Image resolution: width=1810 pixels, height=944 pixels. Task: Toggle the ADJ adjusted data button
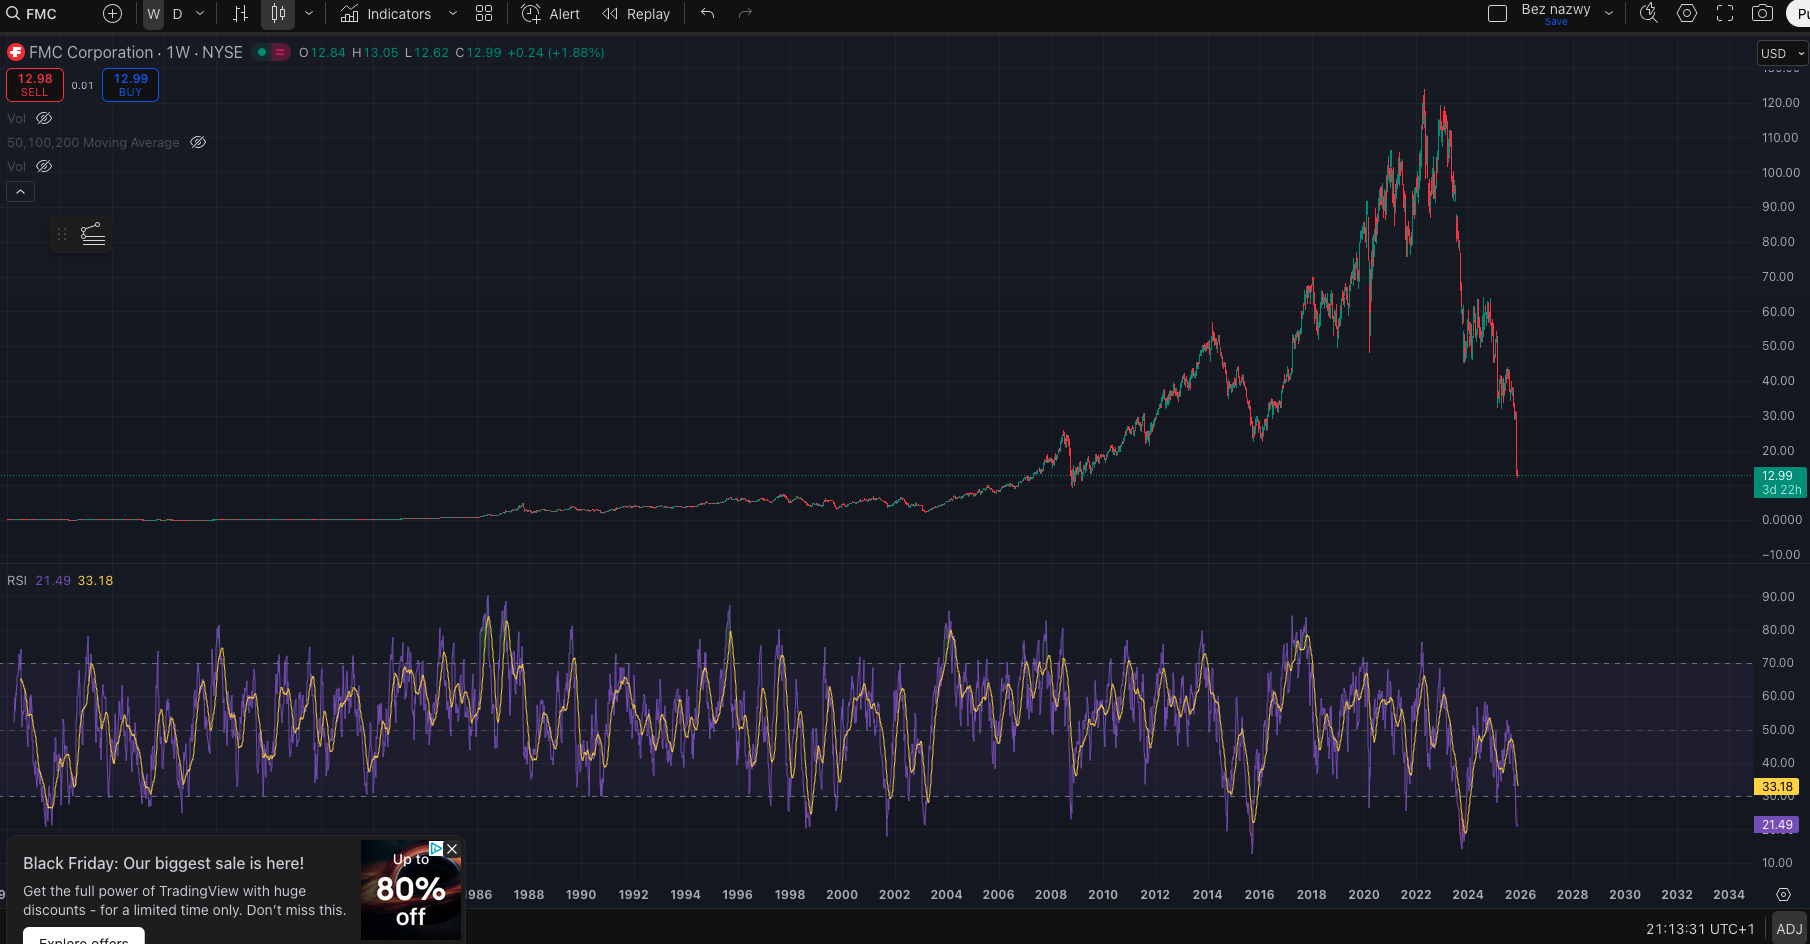(x=1789, y=929)
